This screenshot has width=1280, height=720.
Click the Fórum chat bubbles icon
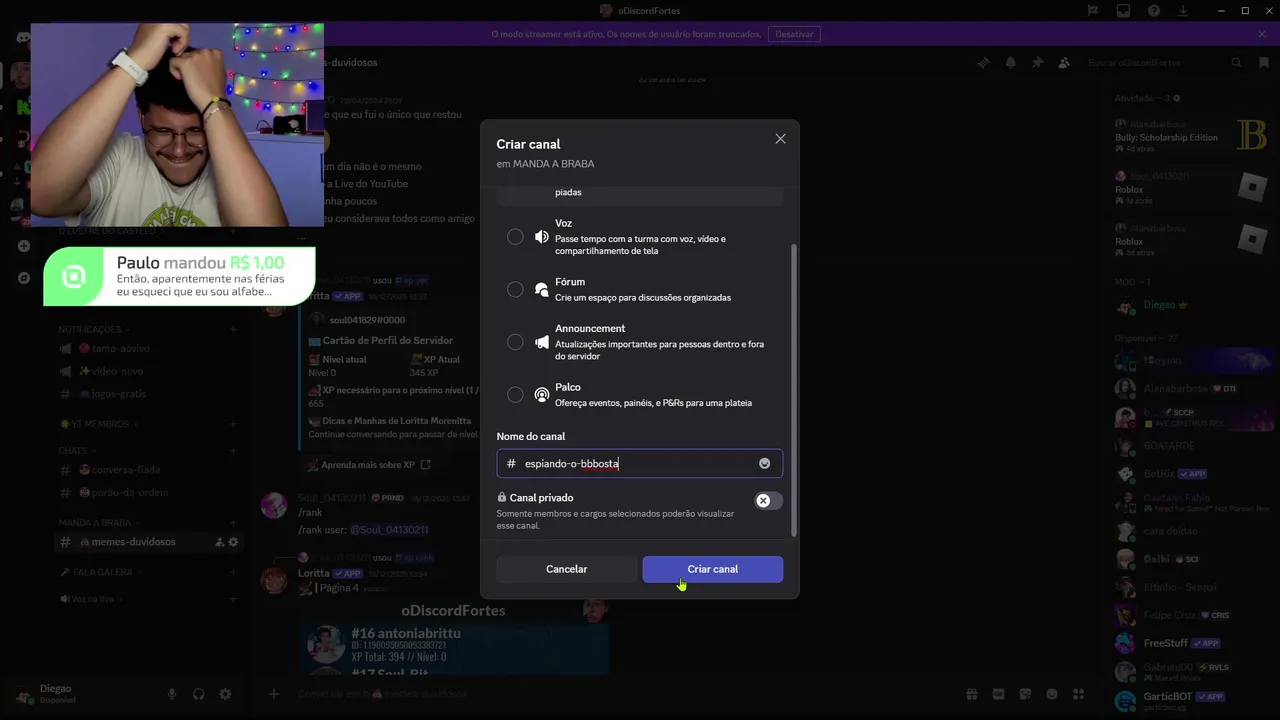click(x=542, y=289)
